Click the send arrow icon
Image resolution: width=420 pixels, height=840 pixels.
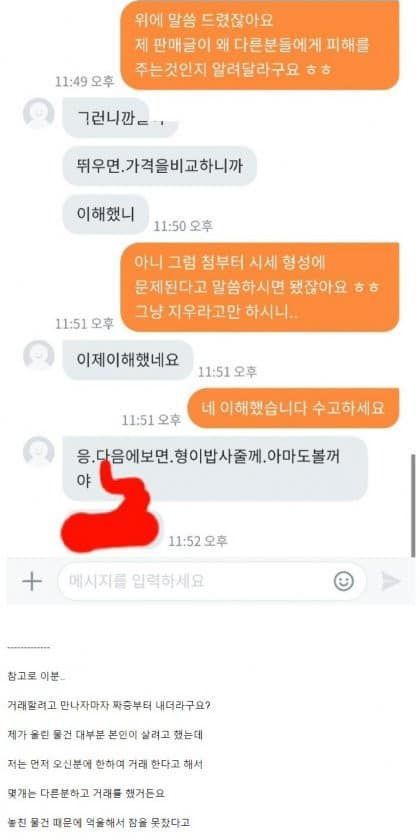tap(391, 581)
